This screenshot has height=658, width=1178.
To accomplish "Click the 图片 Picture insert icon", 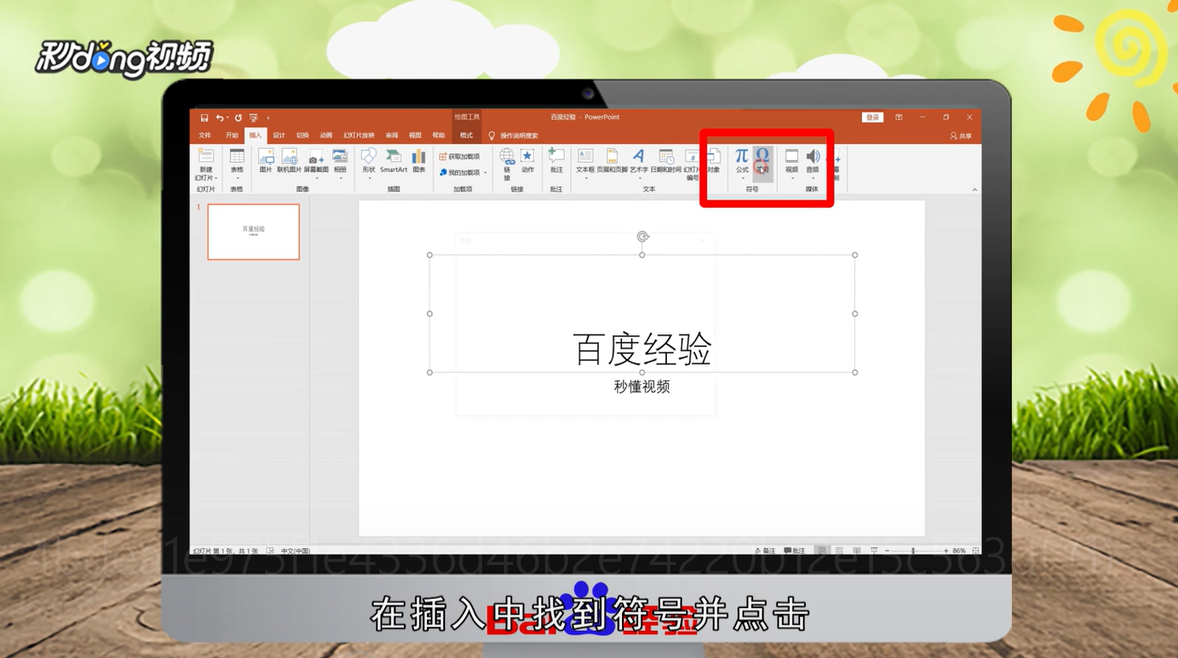I will point(266,160).
